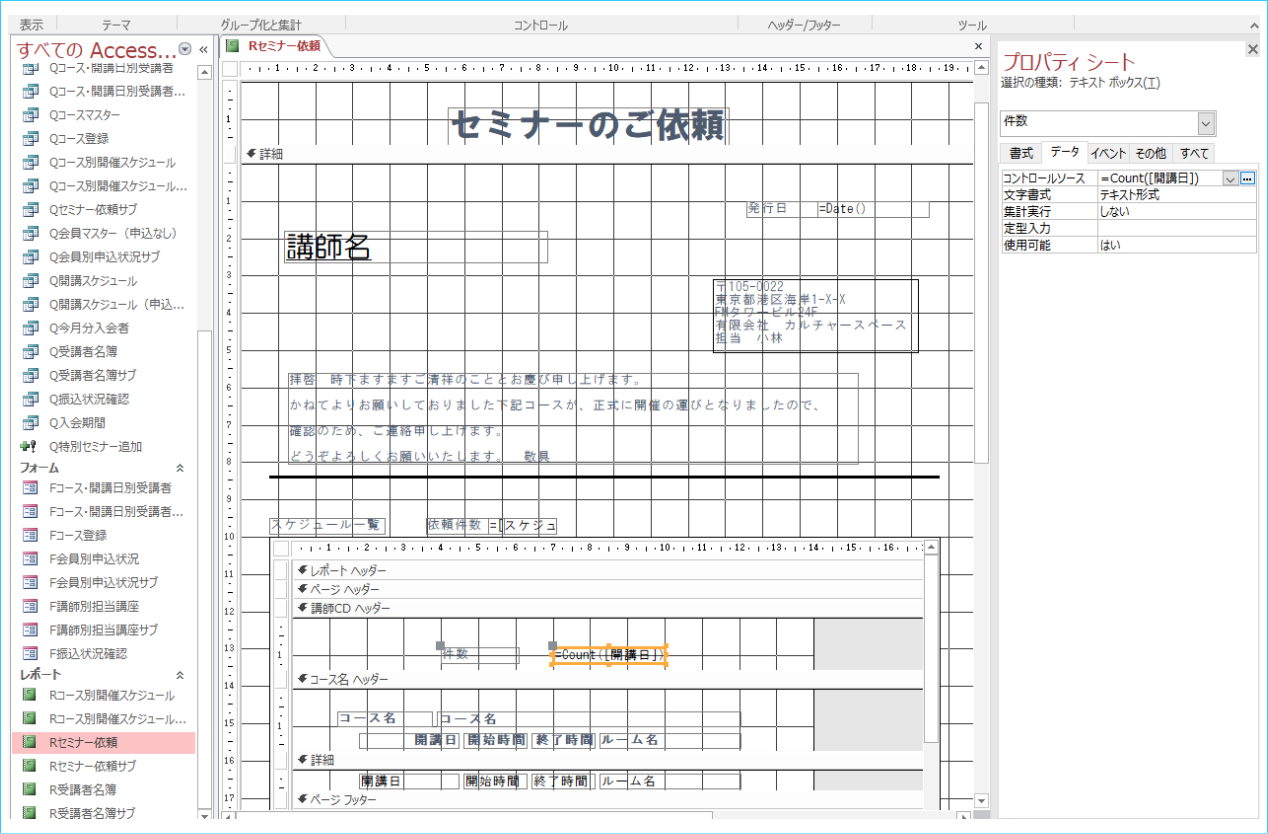Image resolution: width=1268 pixels, height=834 pixels.
Task: Open the navigation pane category menu
Action: 185,50
